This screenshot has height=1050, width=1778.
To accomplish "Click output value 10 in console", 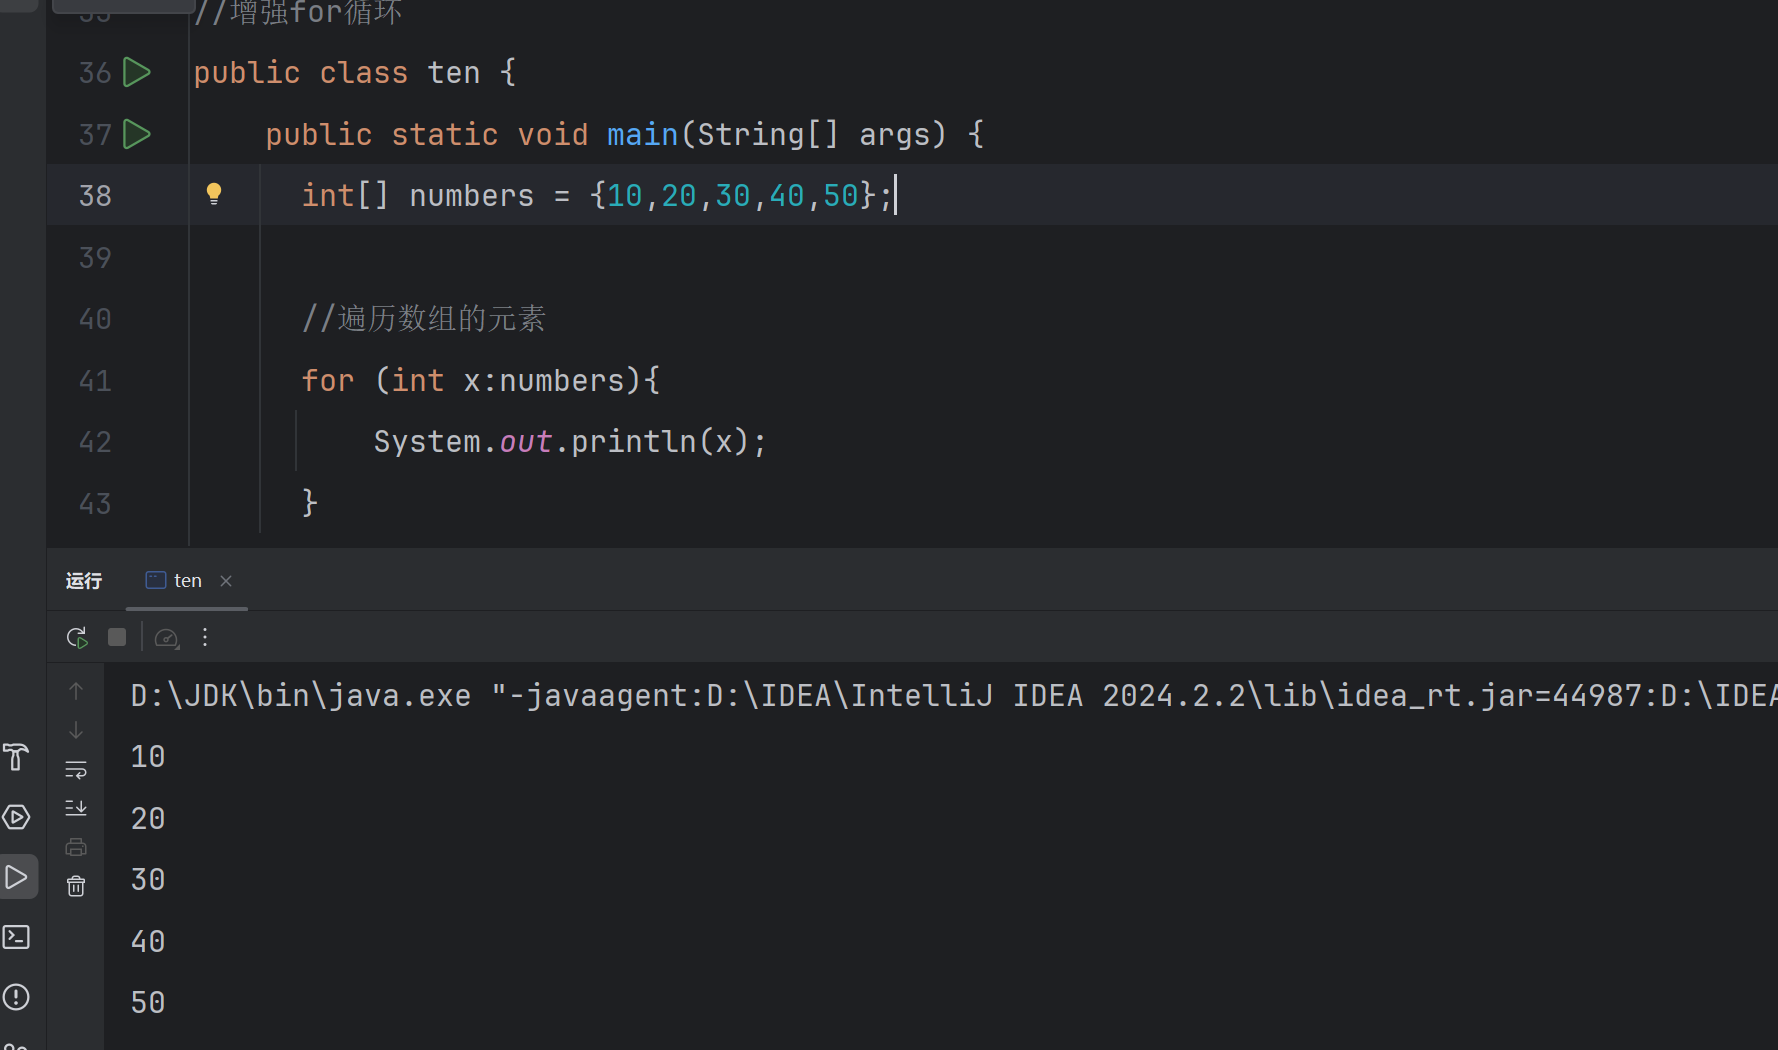I will point(148,757).
